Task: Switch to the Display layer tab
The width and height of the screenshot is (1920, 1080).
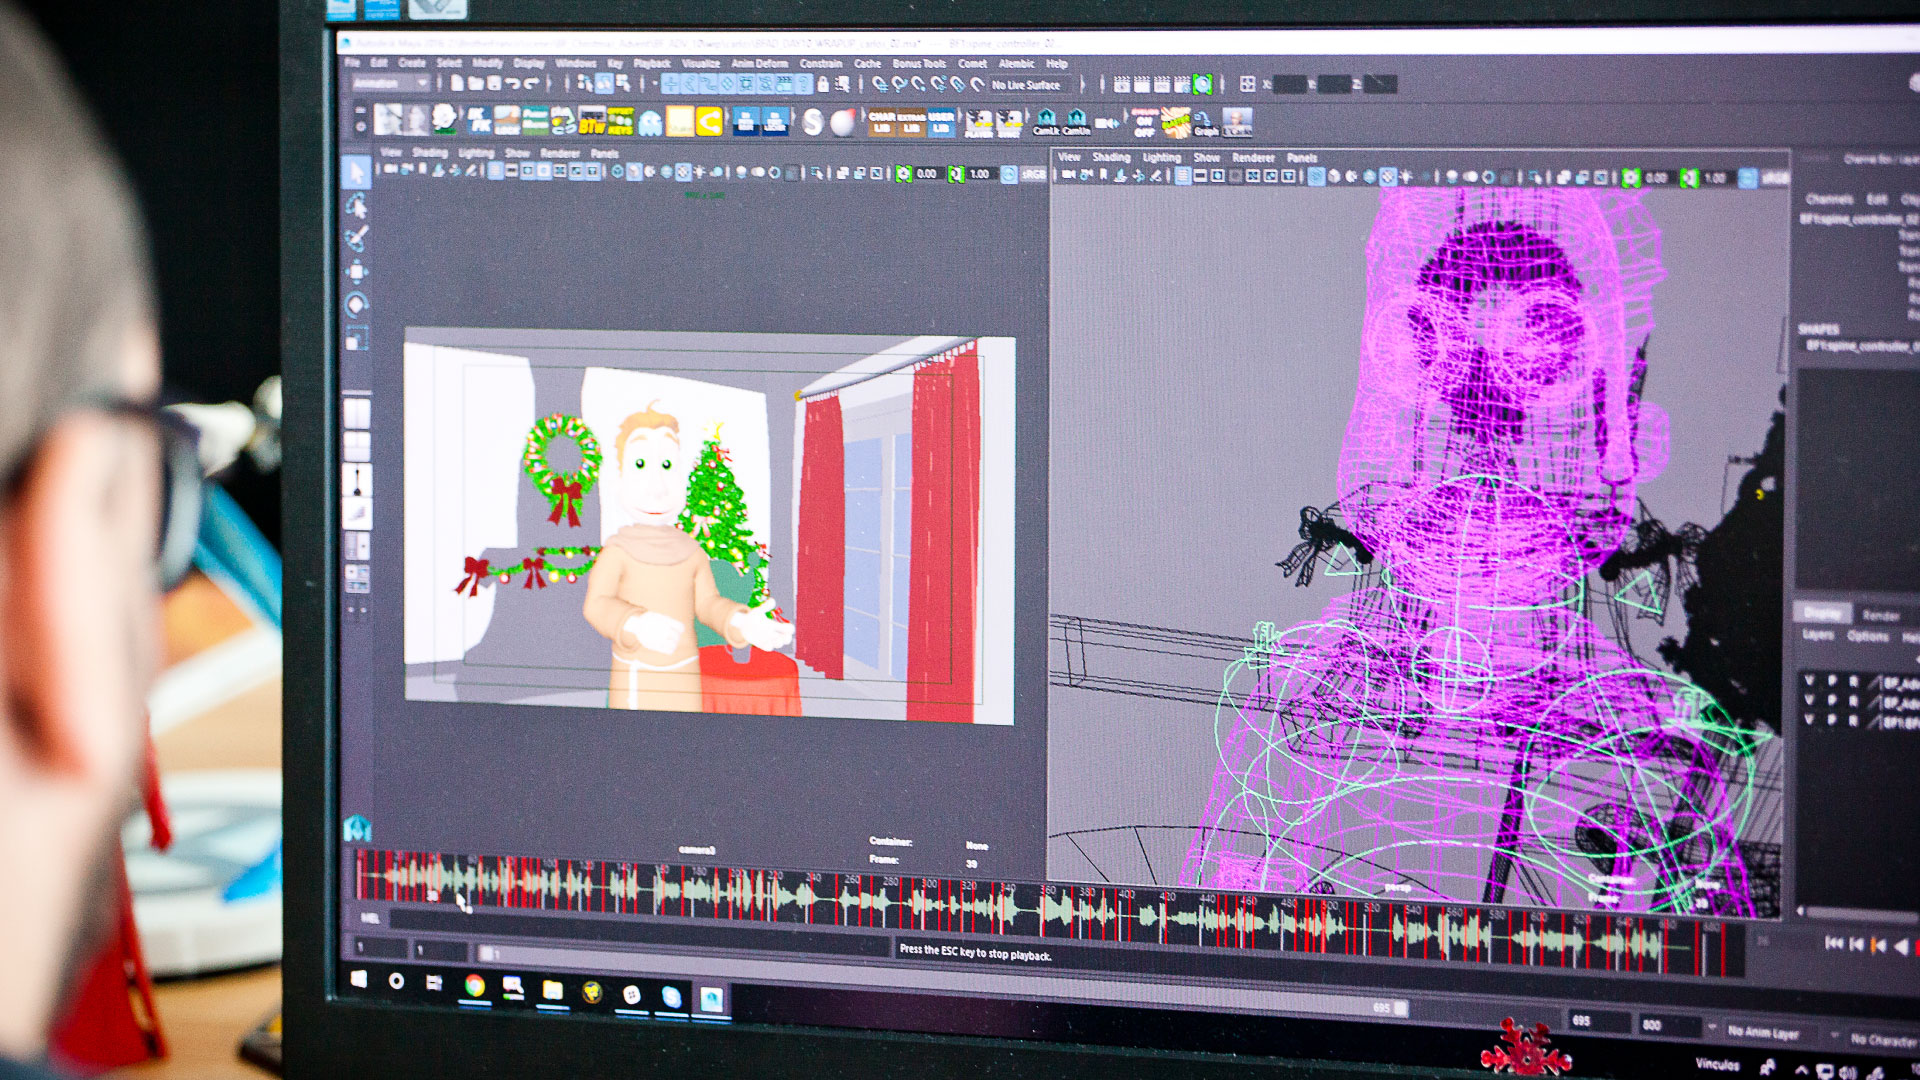Action: [1822, 612]
